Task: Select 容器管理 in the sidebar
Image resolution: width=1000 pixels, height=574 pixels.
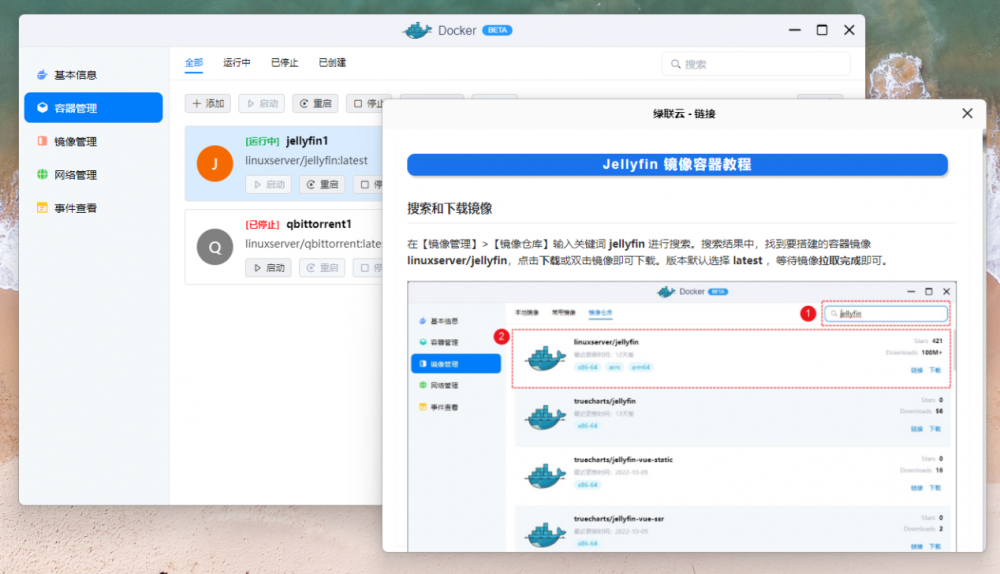Action: pos(93,108)
